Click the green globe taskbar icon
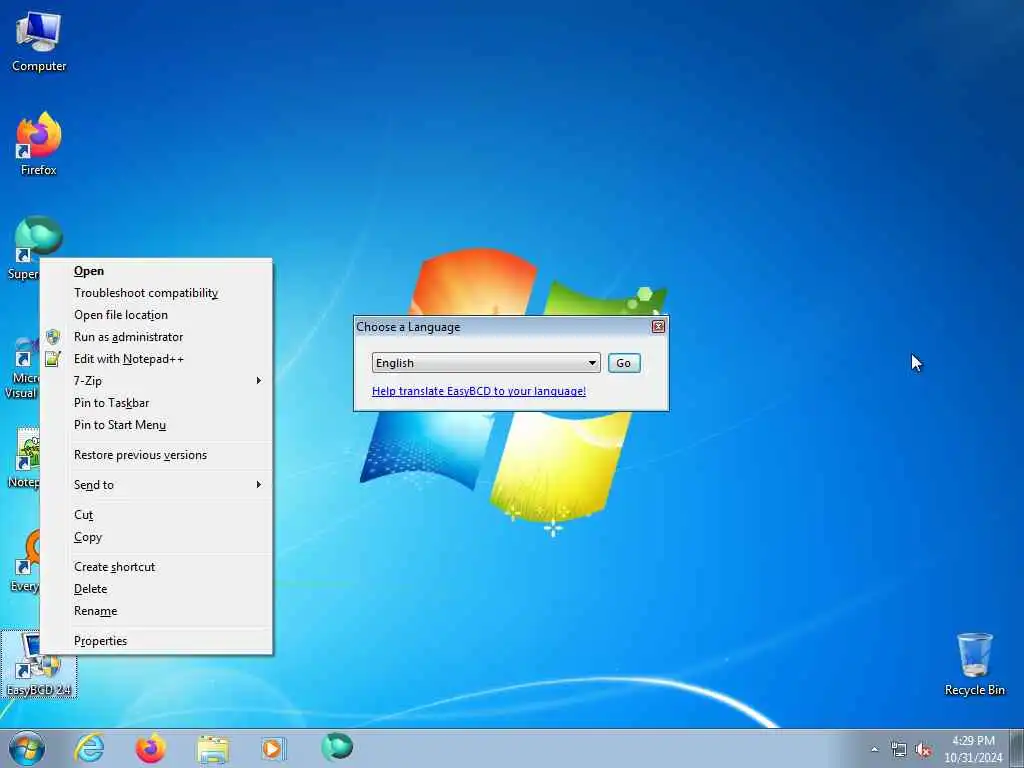The width and height of the screenshot is (1024, 768). point(337,747)
